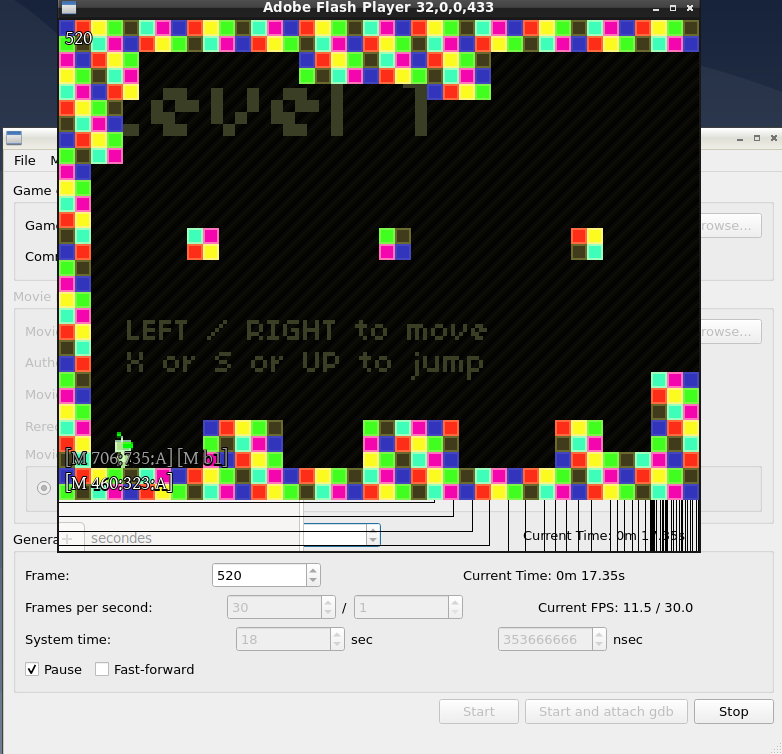Click the left floating colored block in game
Image resolution: width=782 pixels, height=754 pixels.
pos(203,244)
